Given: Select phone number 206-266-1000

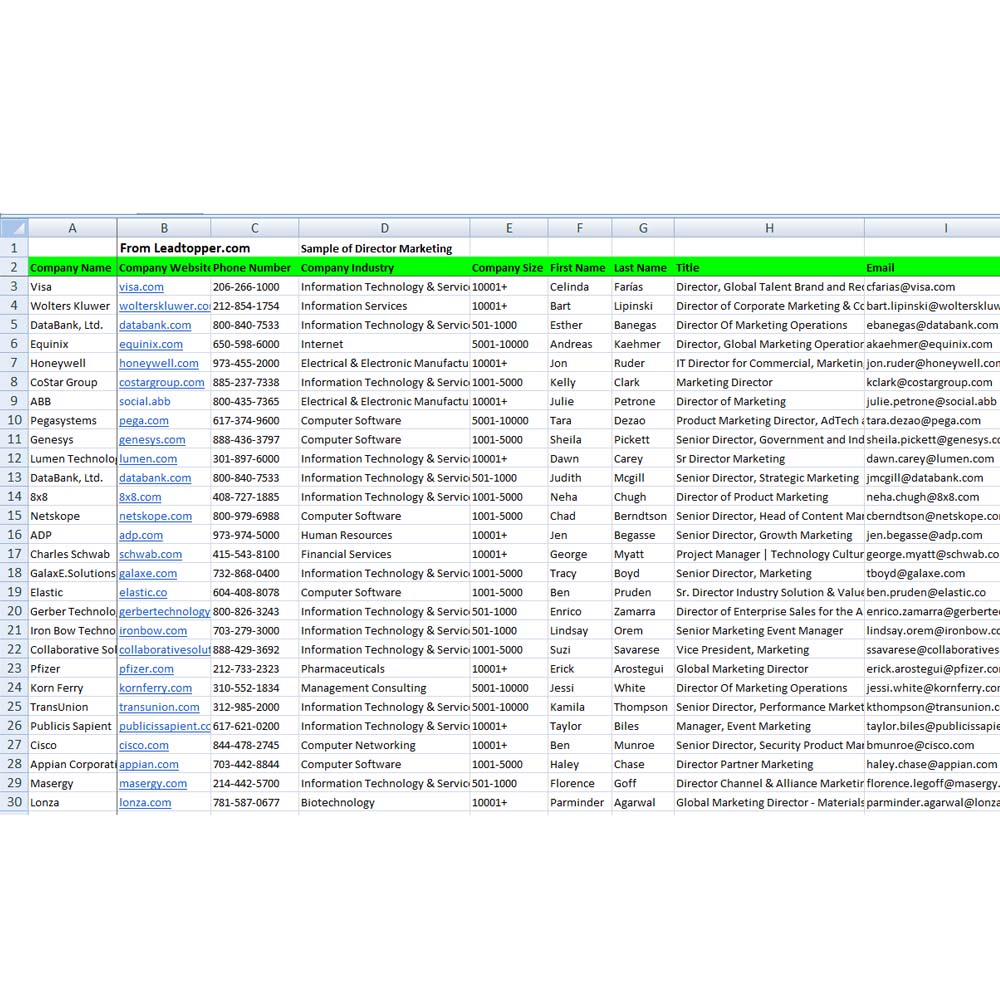Looking at the screenshot, I should (x=255, y=287).
